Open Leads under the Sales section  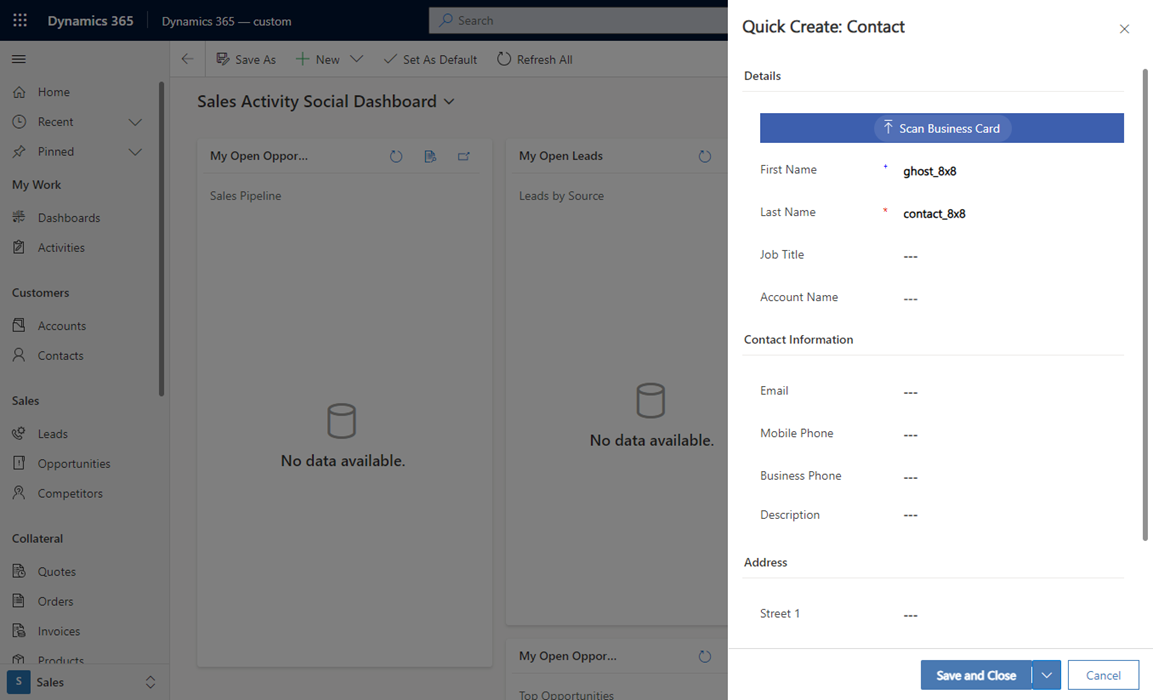(48, 433)
